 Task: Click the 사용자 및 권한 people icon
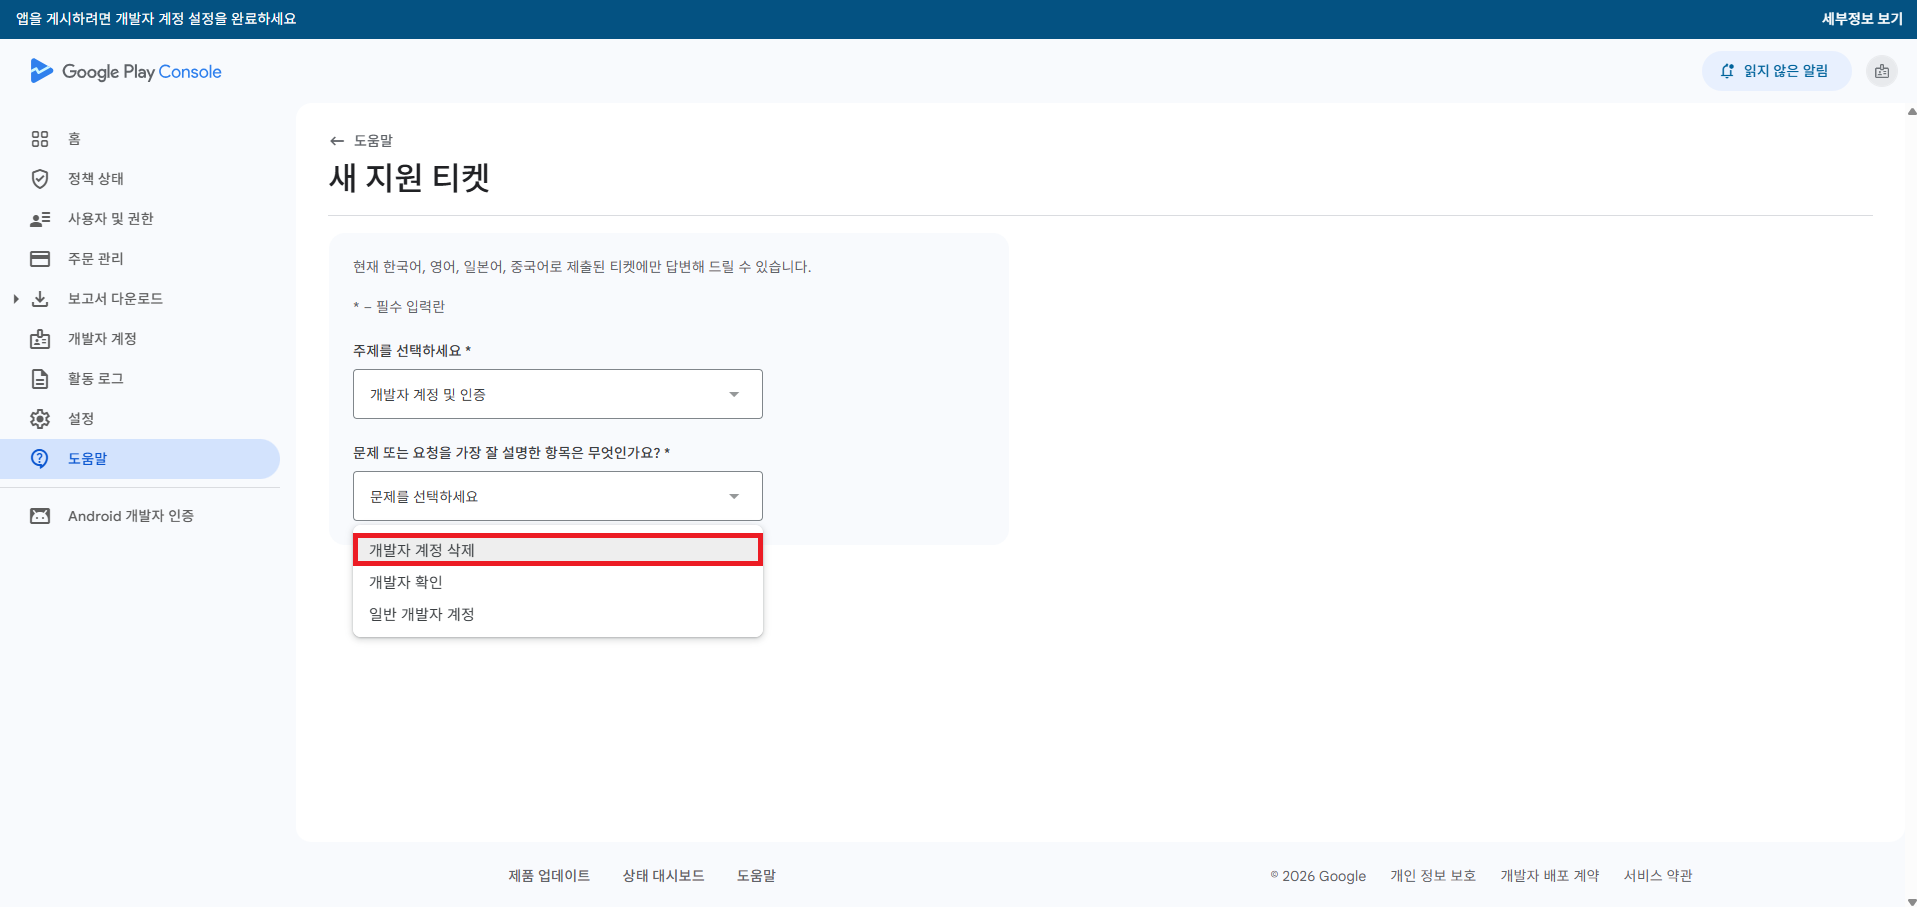(x=40, y=219)
